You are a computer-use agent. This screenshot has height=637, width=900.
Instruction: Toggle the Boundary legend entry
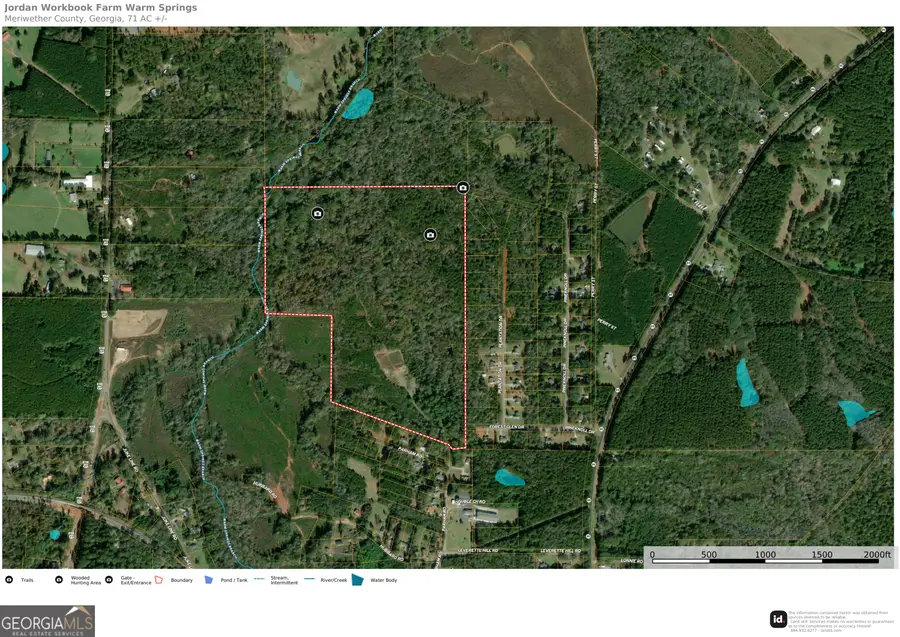tap(181, 579)
